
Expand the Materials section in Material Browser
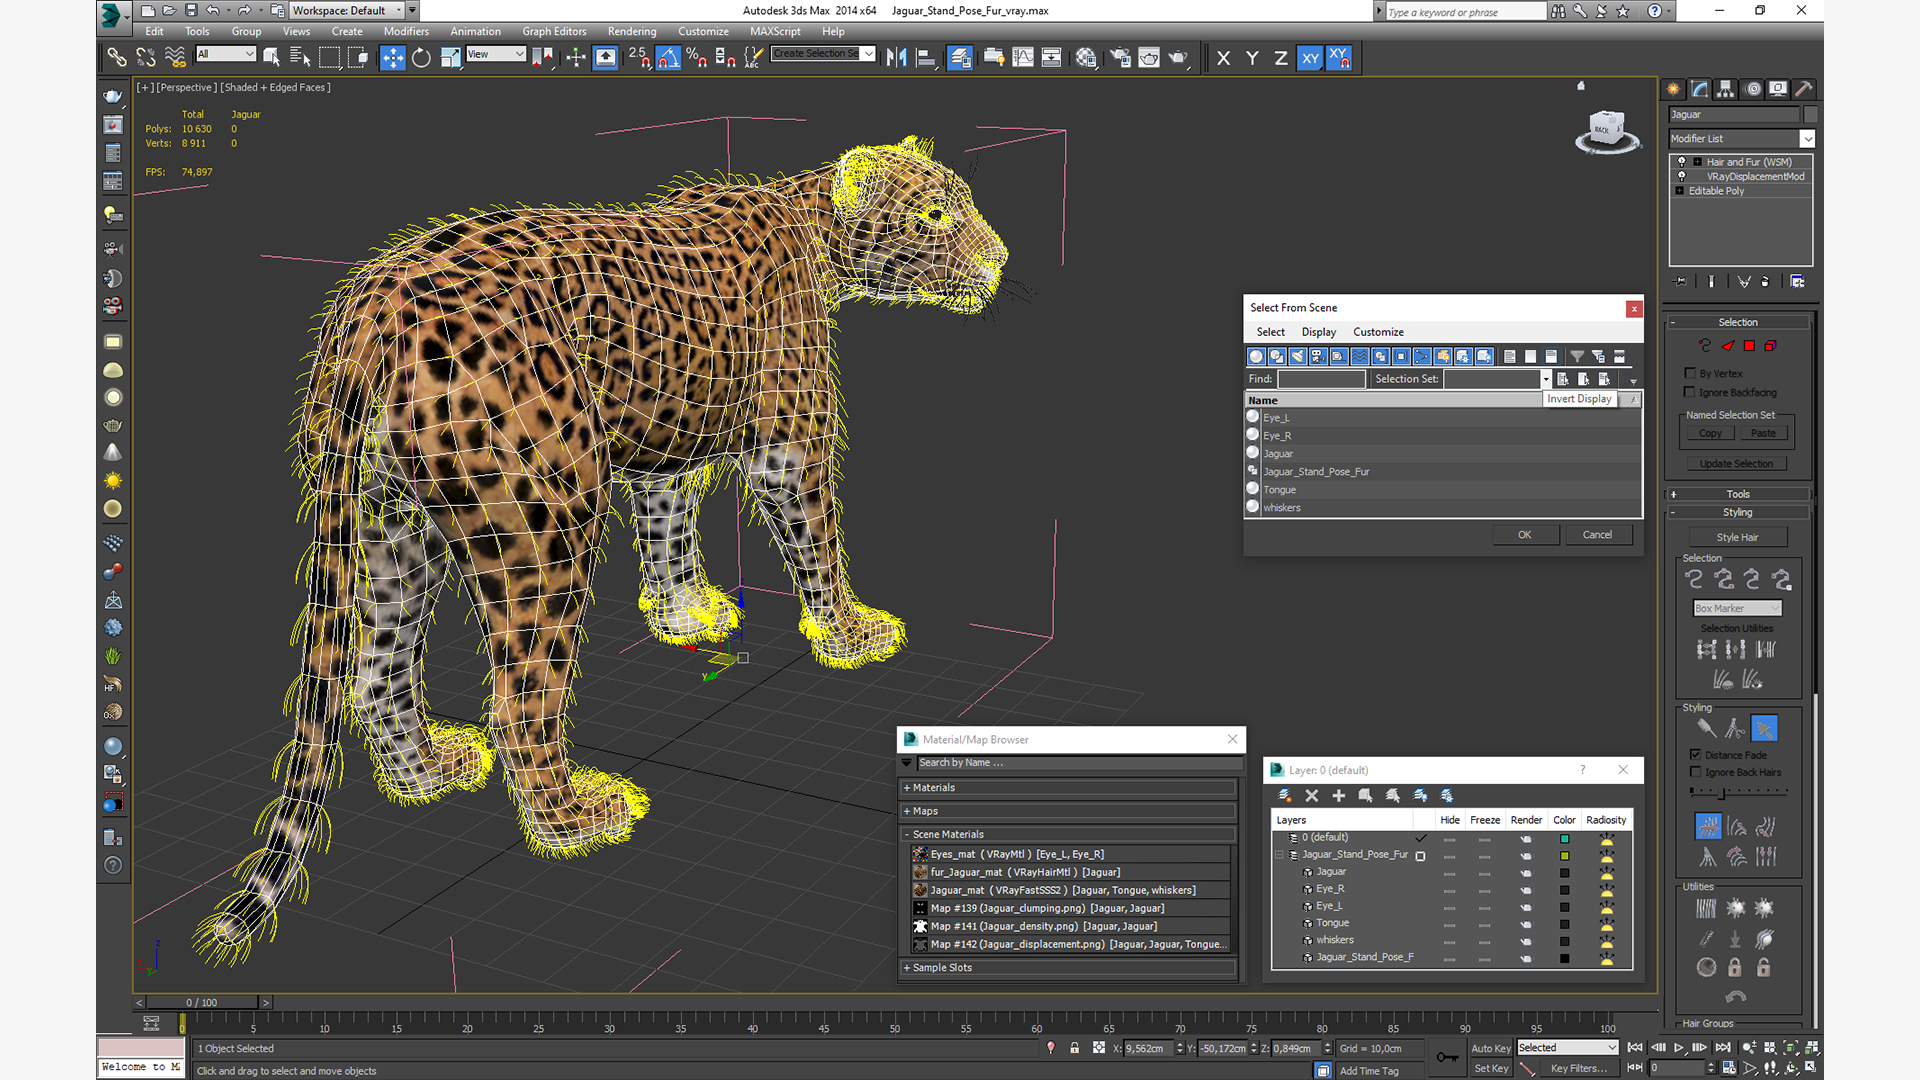point(1069,788)
